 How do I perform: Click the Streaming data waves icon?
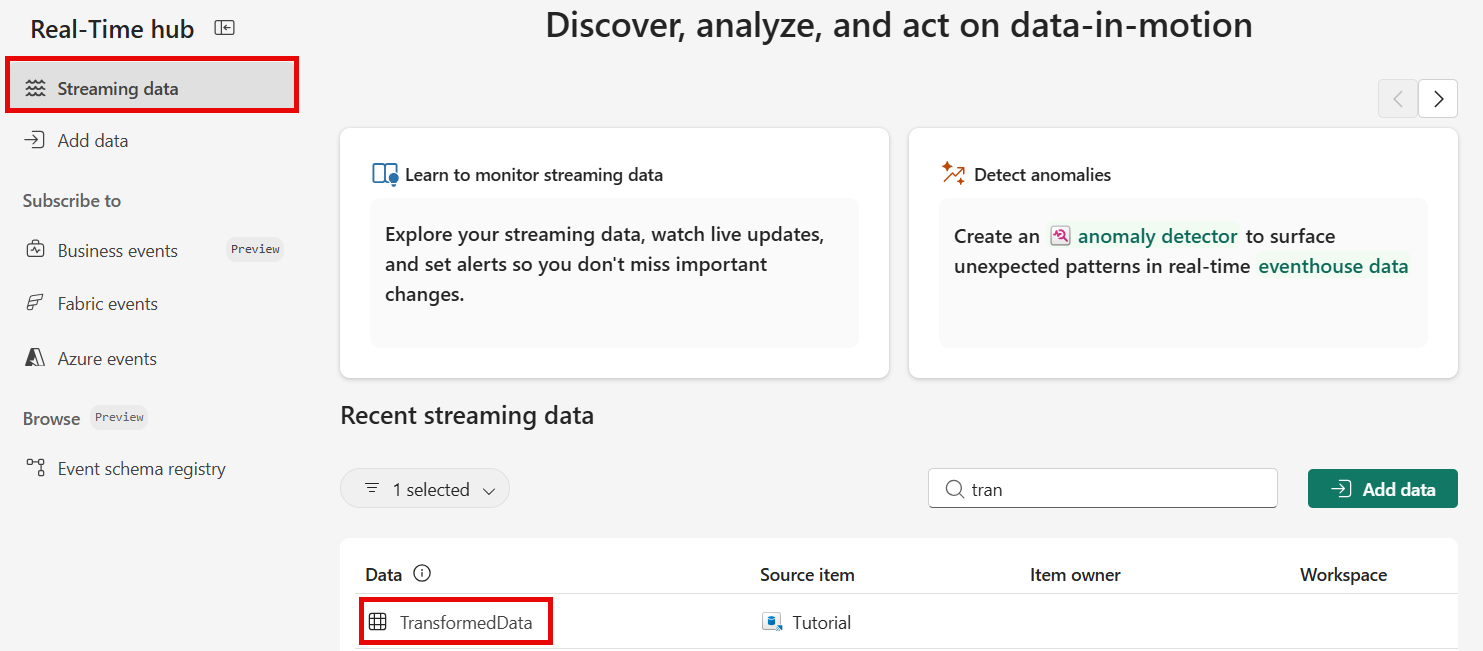pyautogui.click(x=36, y=88)
